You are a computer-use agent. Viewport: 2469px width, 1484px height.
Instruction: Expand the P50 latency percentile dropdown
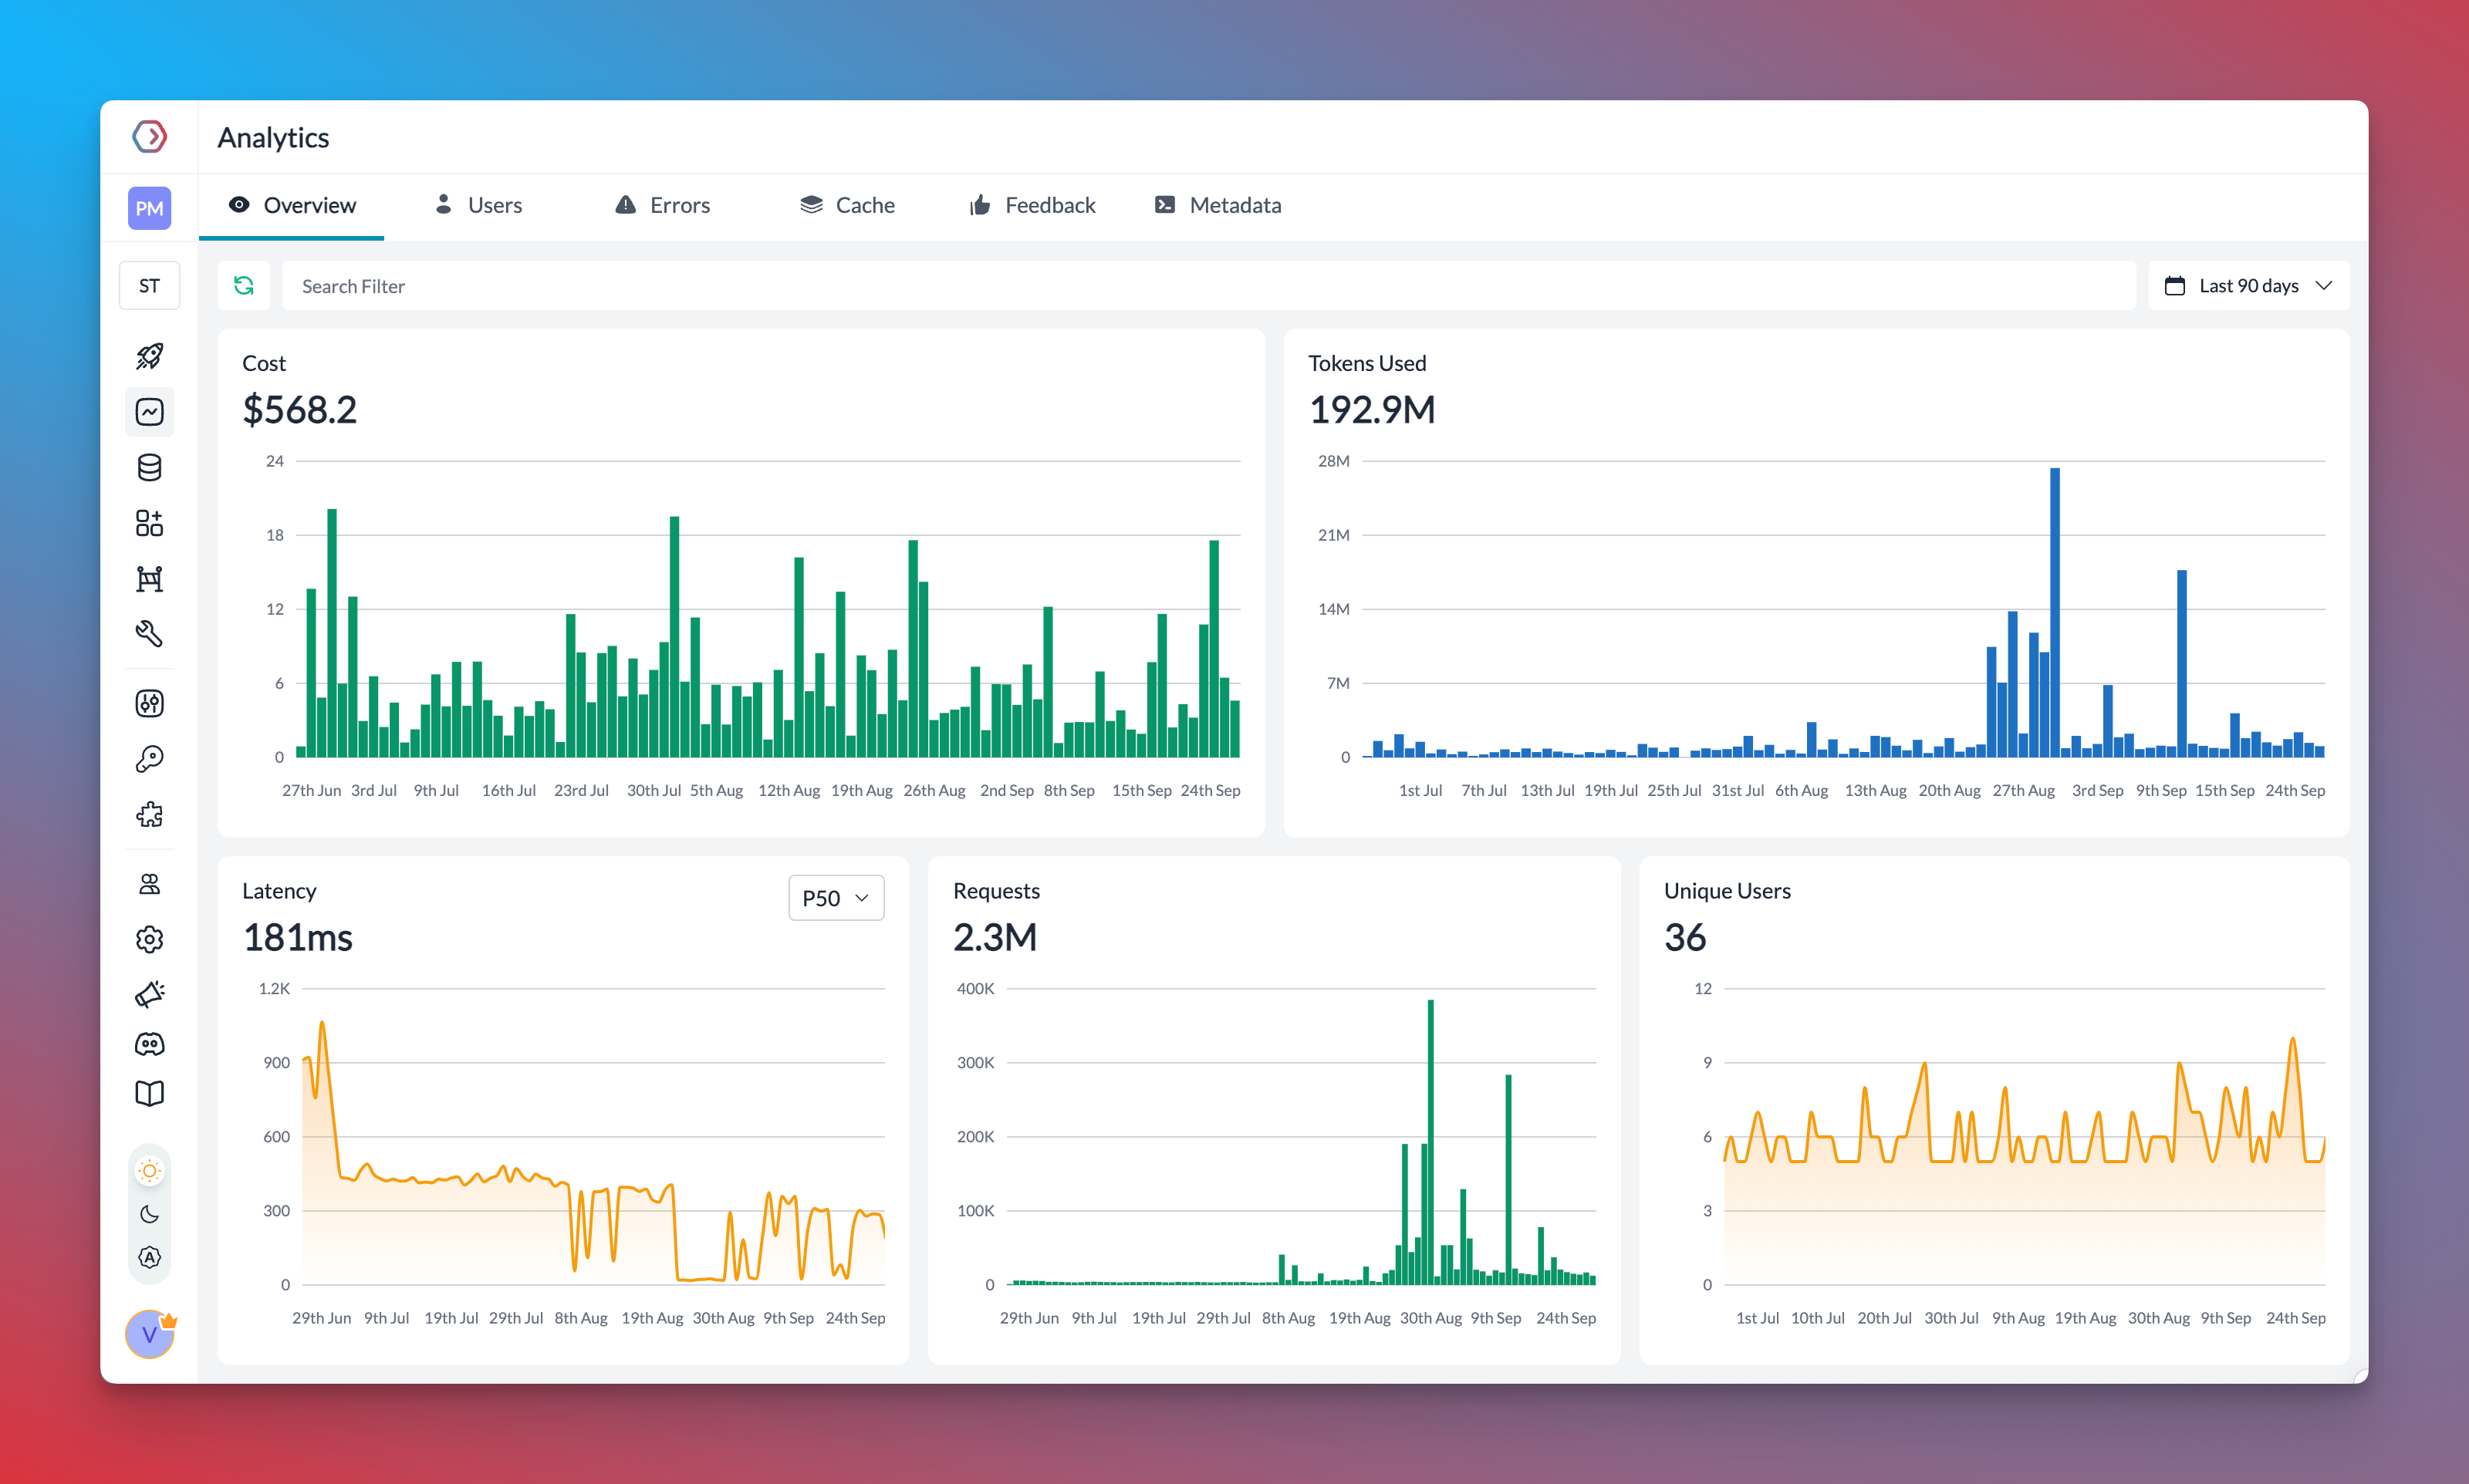[835, 898]
